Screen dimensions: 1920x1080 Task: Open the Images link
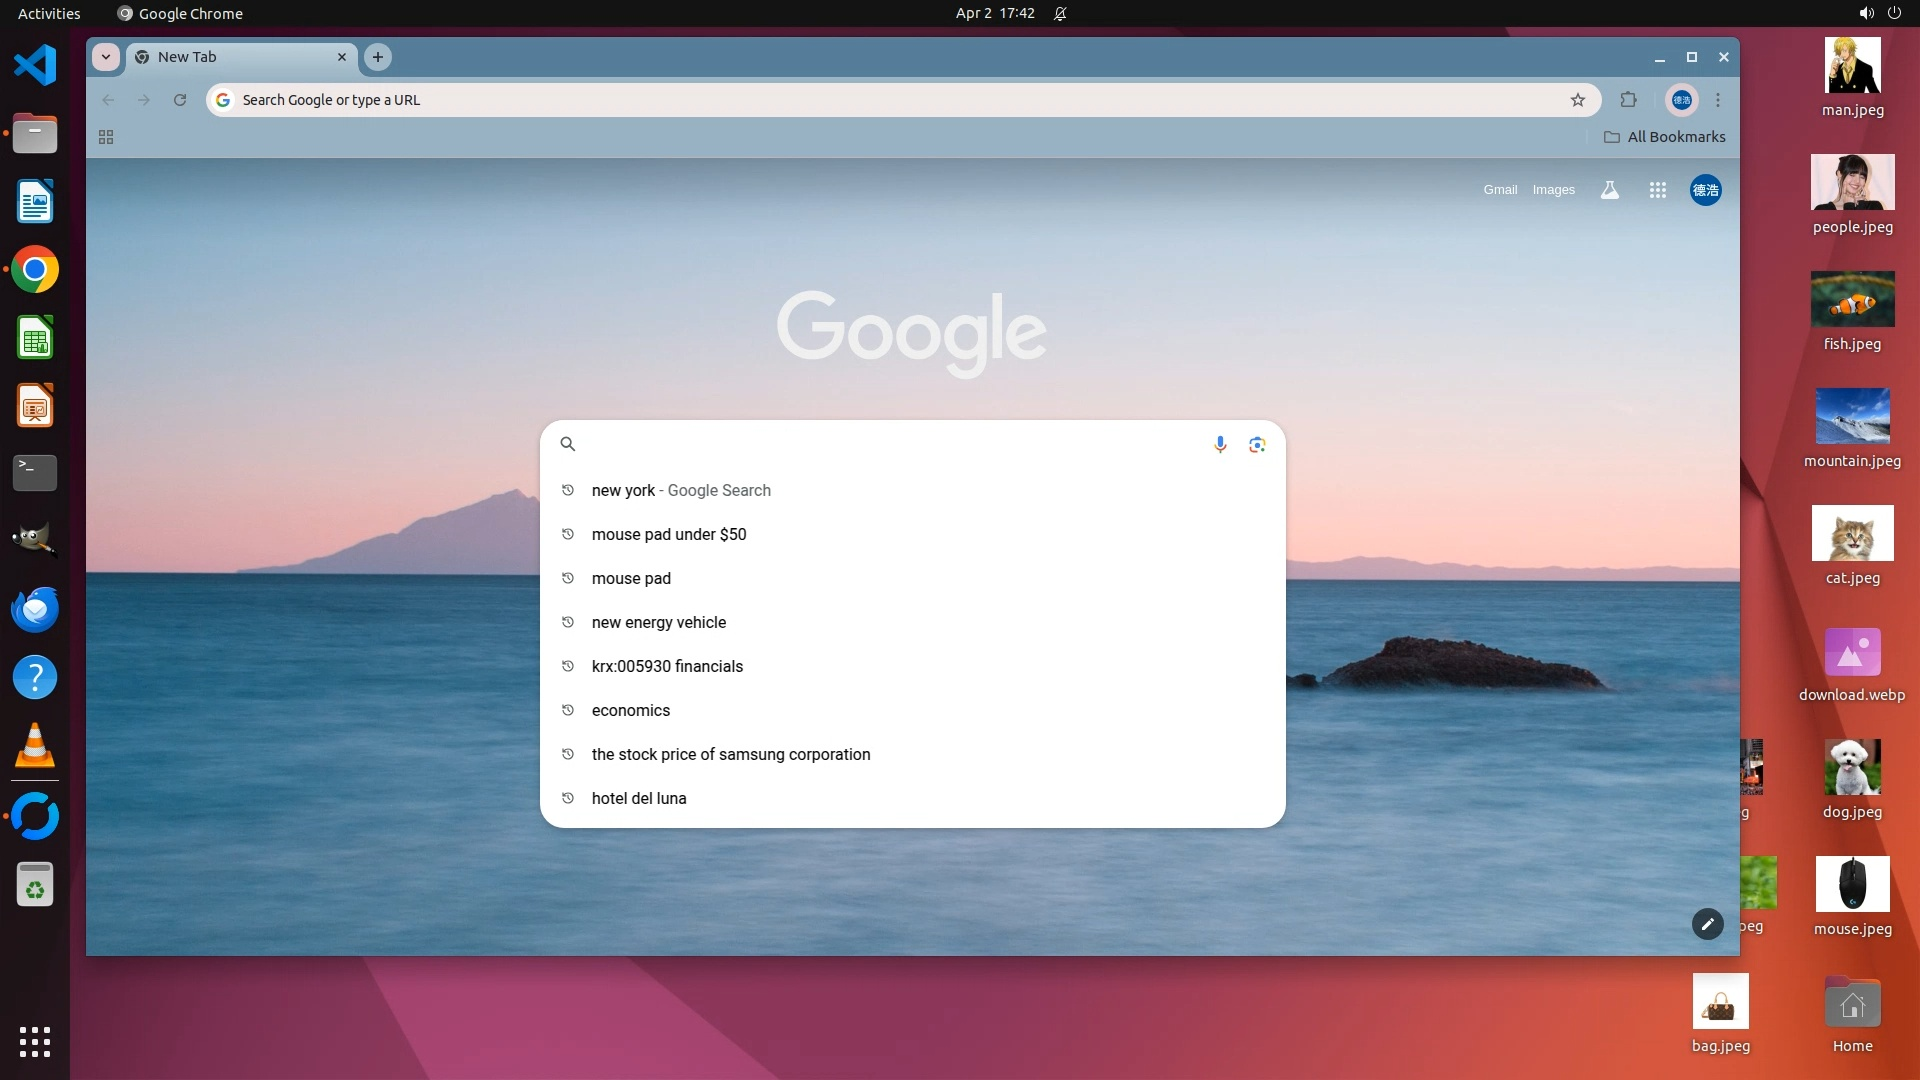(1553, 190)
